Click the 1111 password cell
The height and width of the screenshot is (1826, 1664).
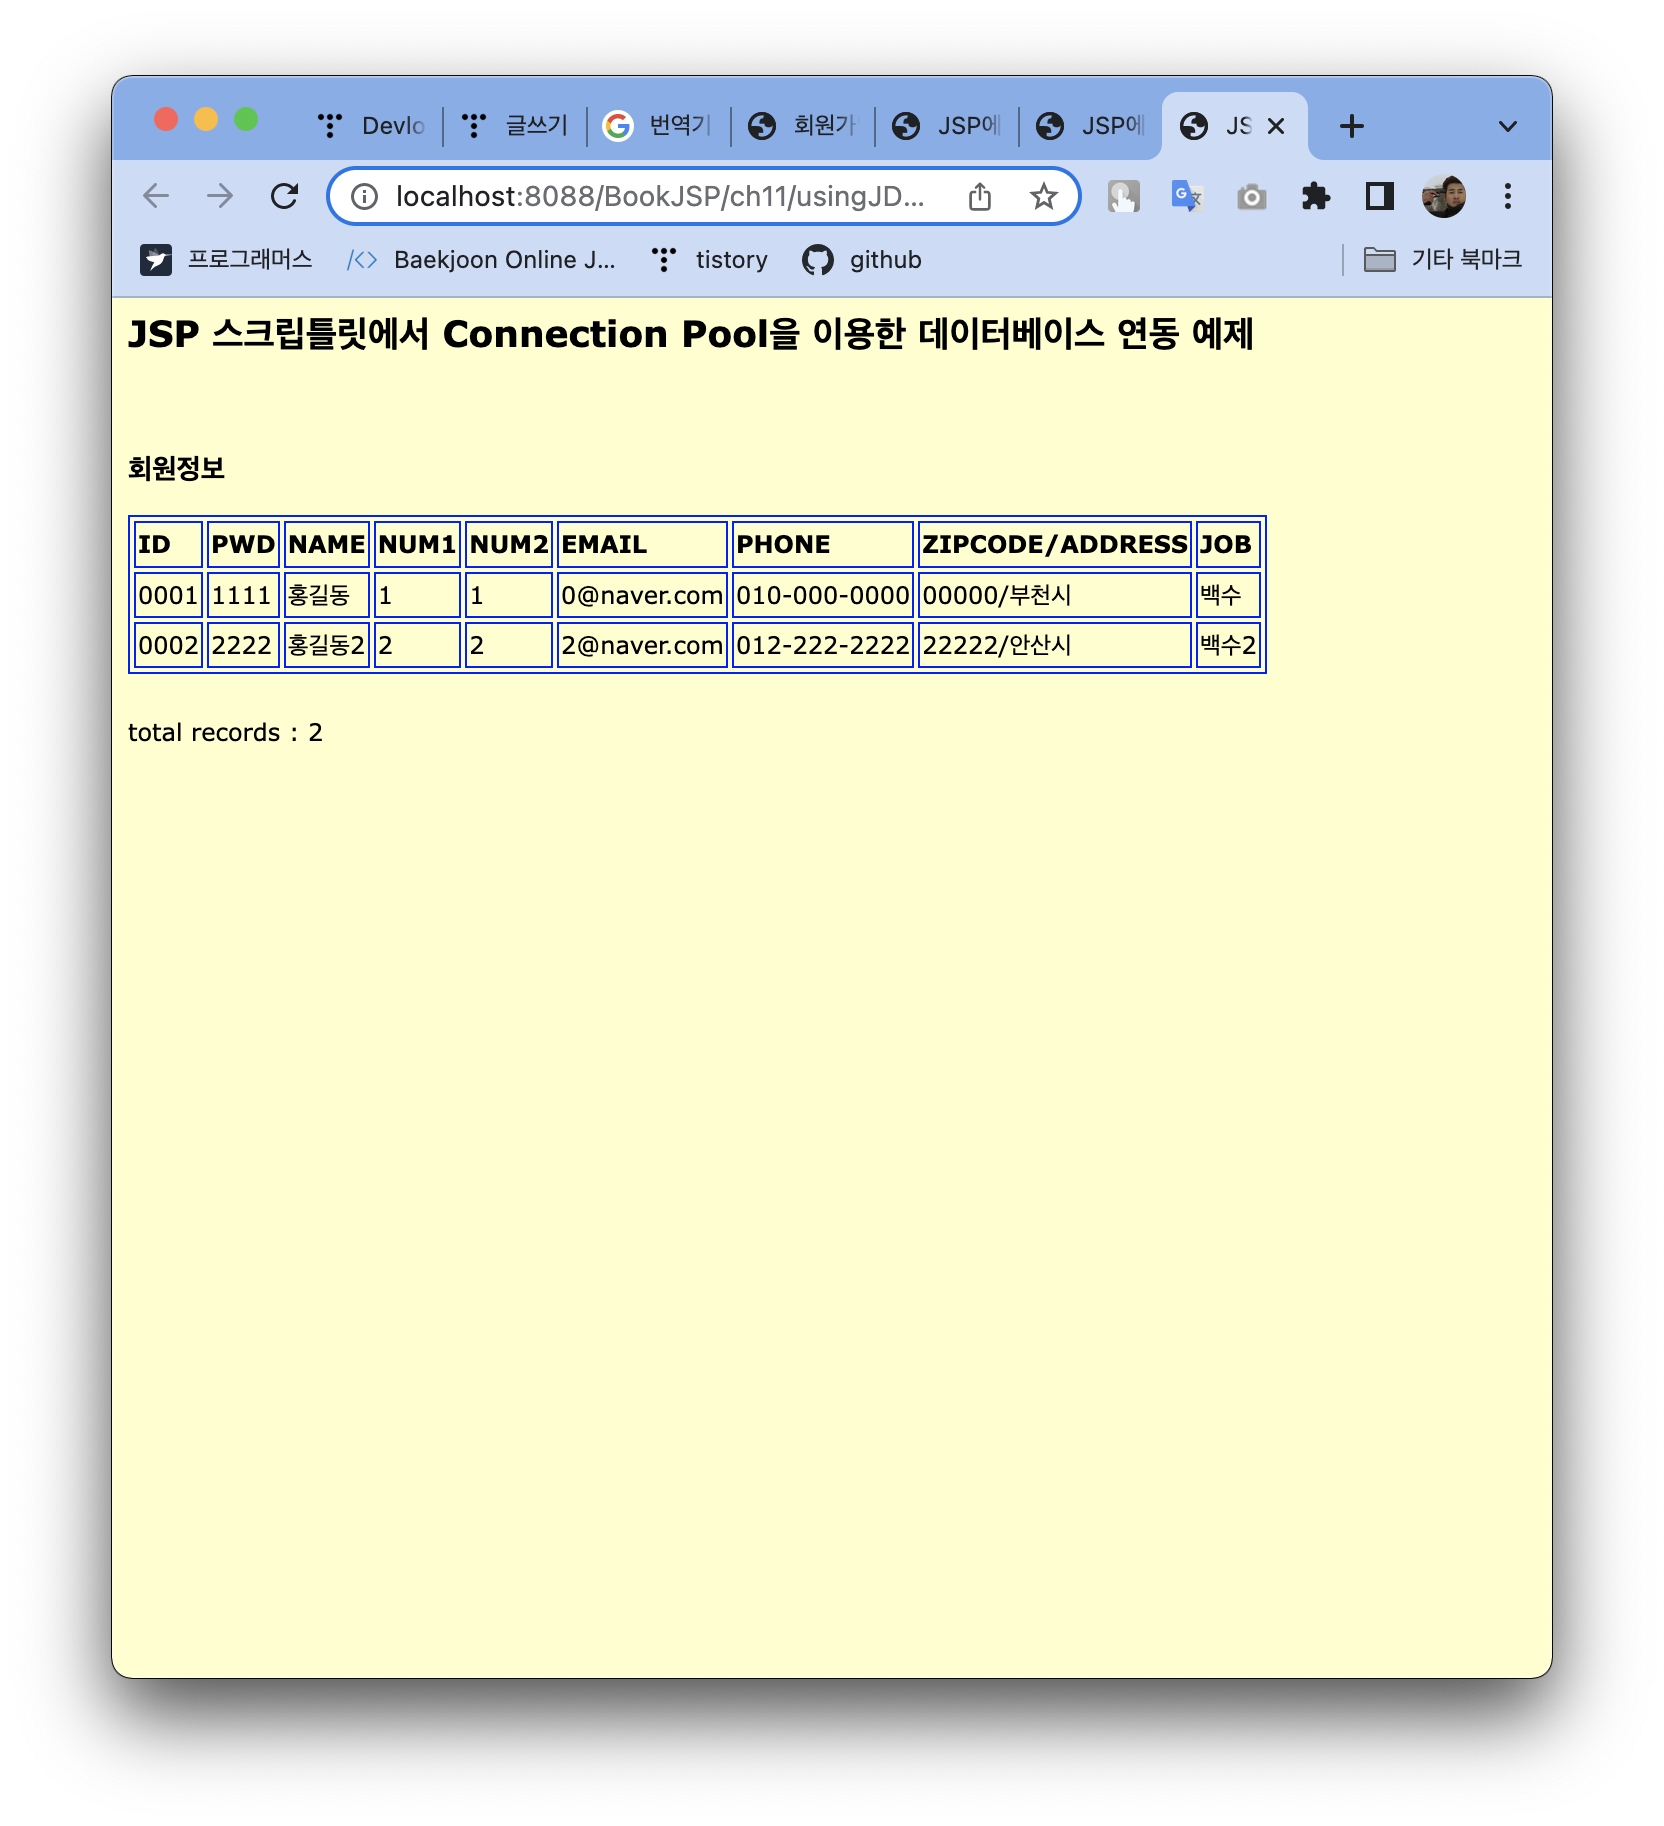coord(243,595)
